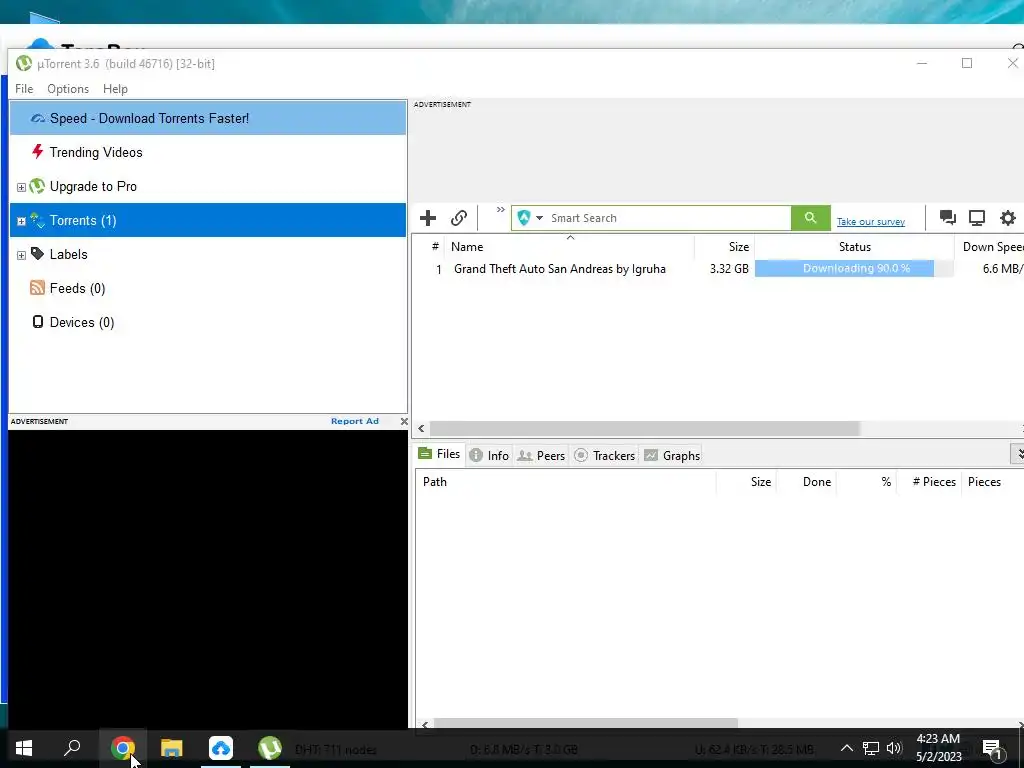Screen dimensions: 1024x768
Task: Expand the Labels tree node
Action: [21, 255]
